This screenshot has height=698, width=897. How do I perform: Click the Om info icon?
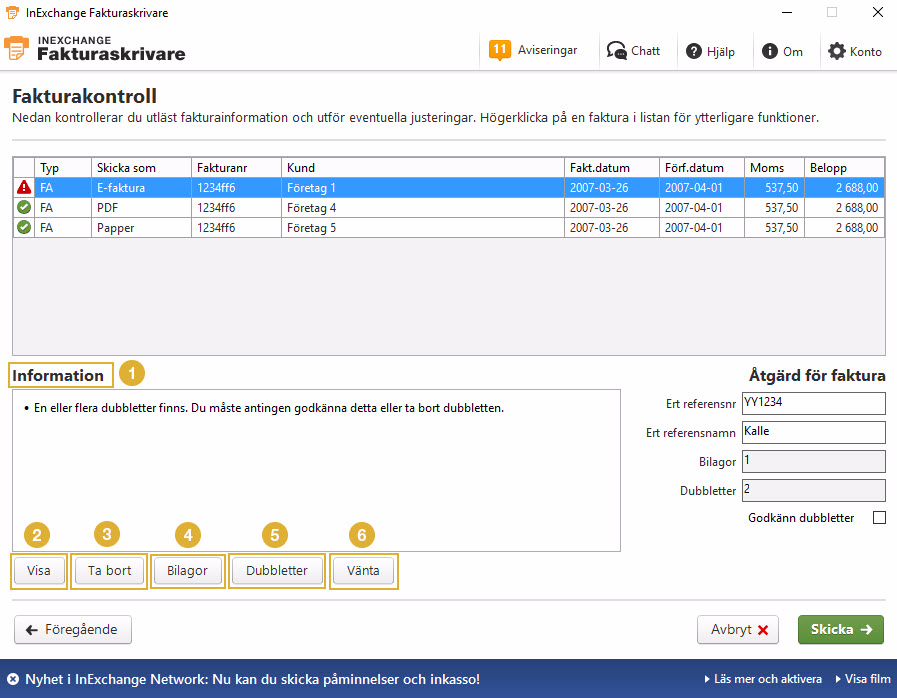(770, 51)
